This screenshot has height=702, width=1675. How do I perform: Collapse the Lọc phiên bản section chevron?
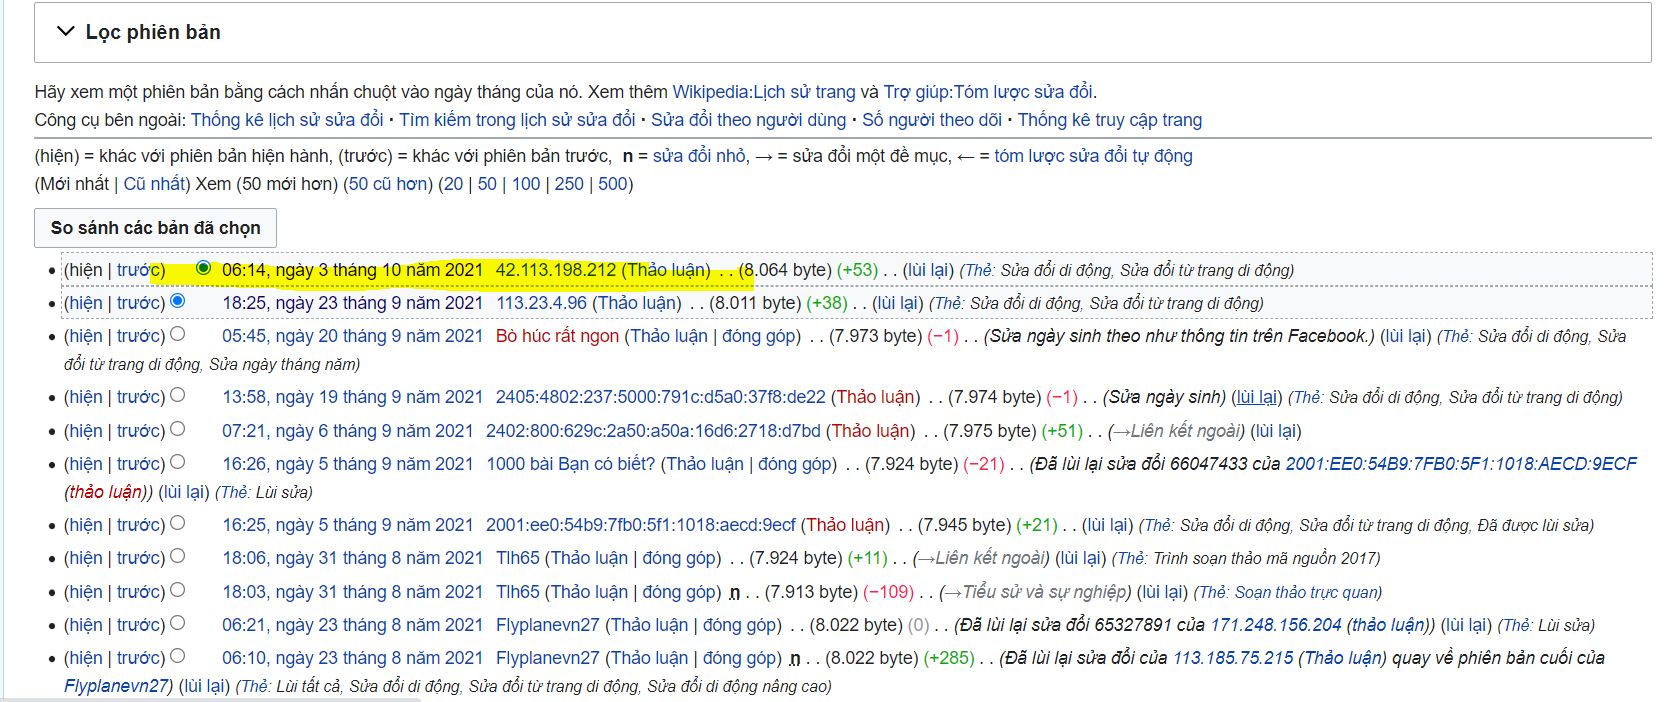pos(66,32)
